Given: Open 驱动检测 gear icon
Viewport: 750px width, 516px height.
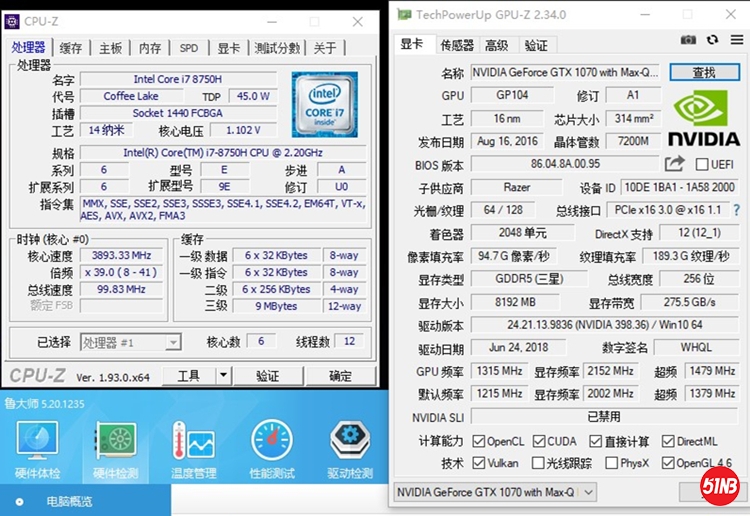Looking at the screenshot, I should coord(349,450).
